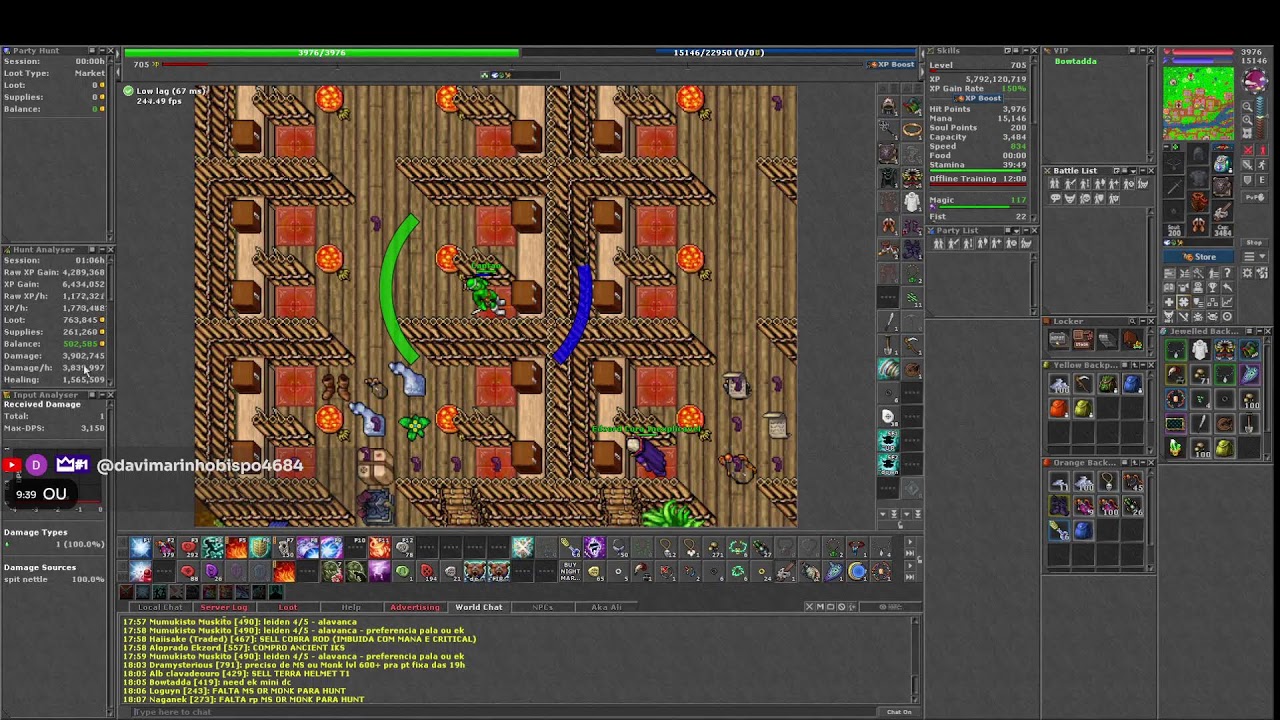Open the options gear icon
This screenshot has width=1280, height=720.
[1247, 273]
